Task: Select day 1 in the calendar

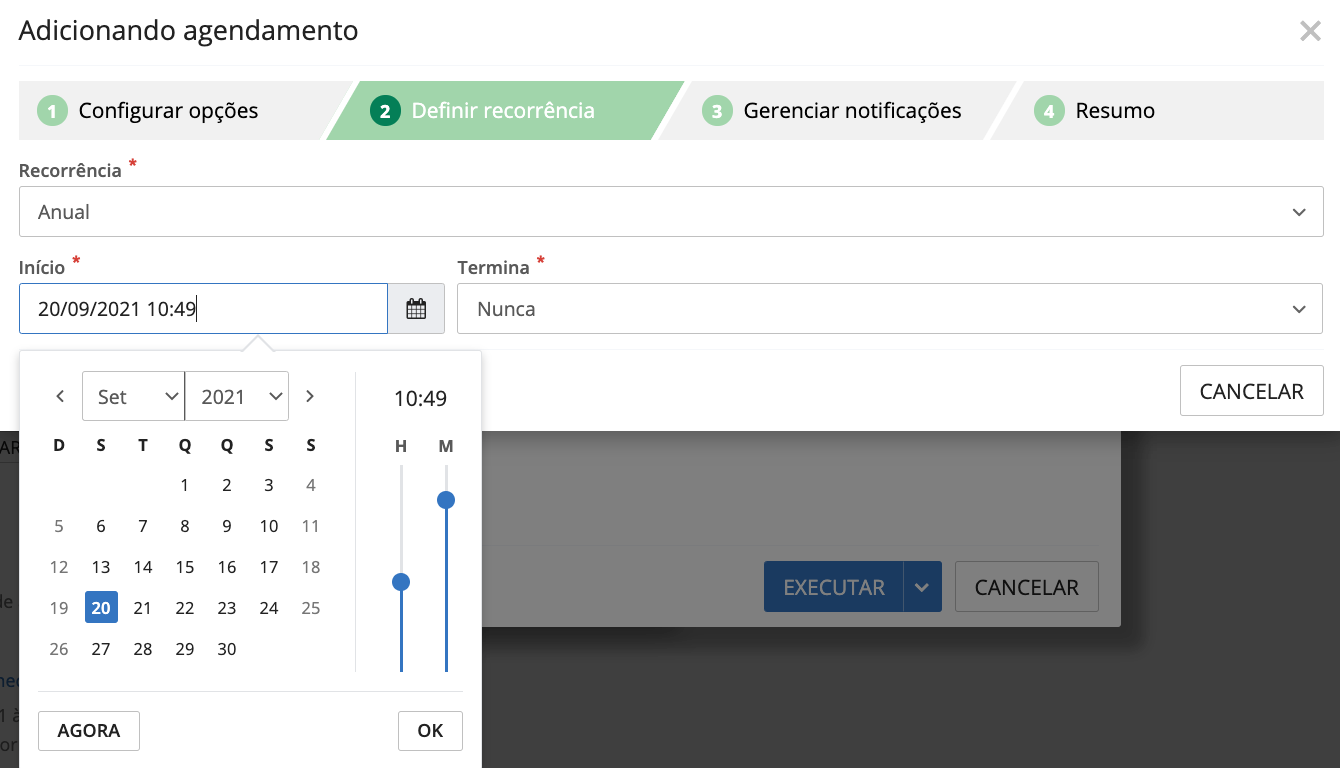Action: click(x=185, y=485)
